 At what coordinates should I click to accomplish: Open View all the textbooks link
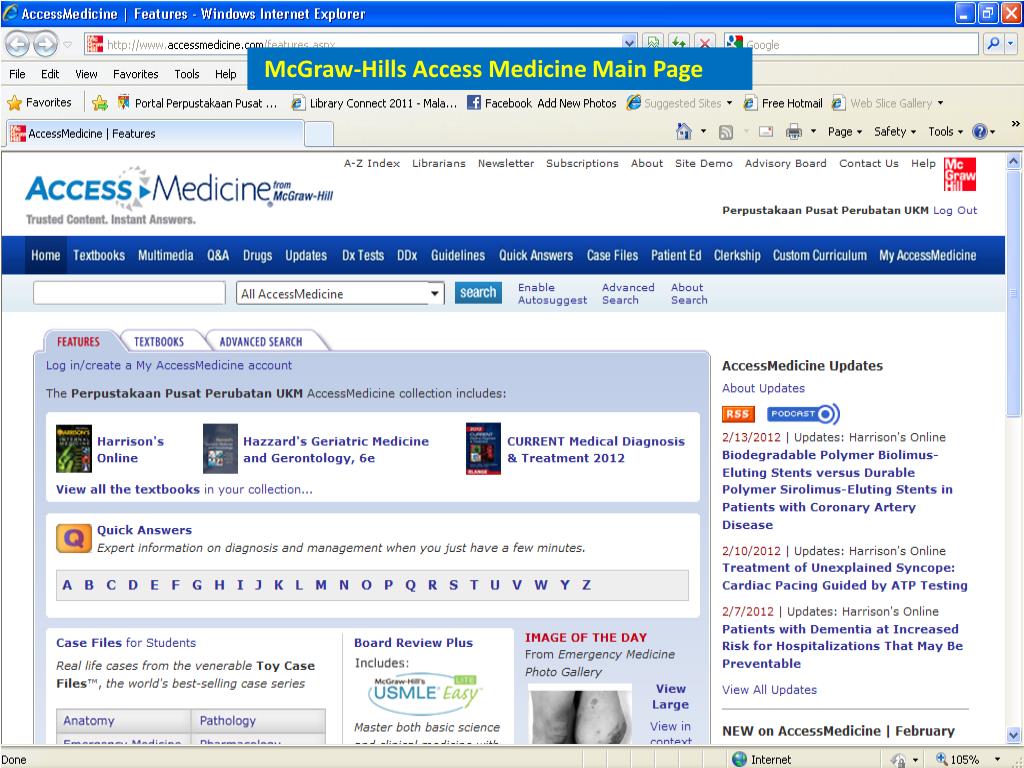tap(127, 489)
